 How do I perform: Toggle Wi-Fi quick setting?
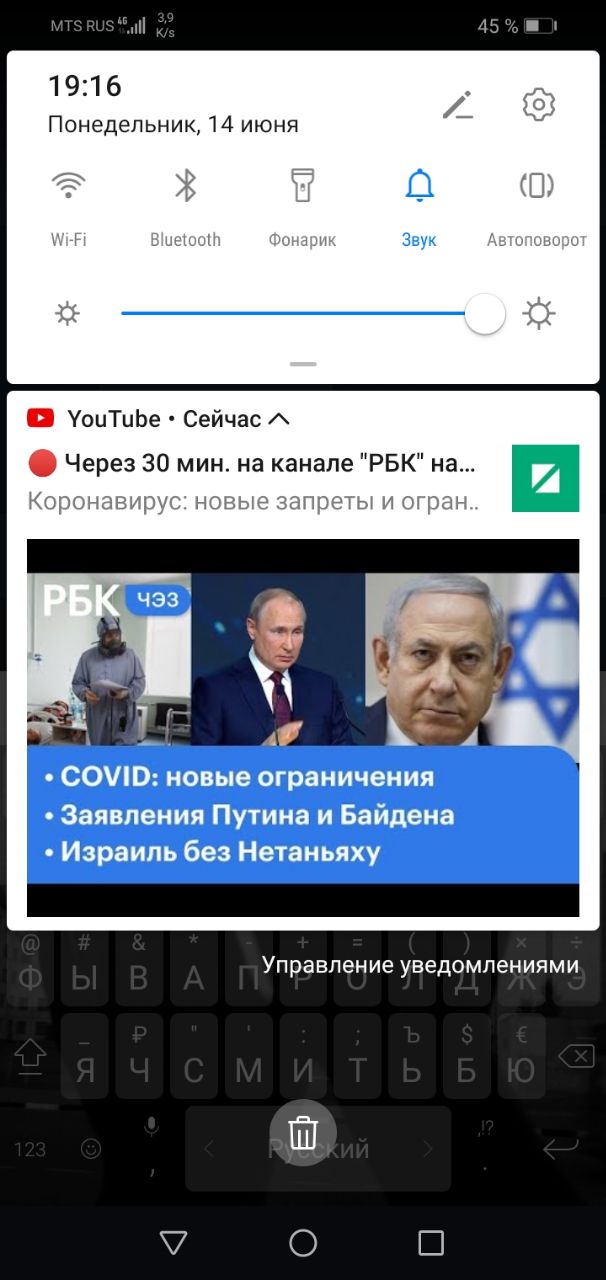pyautogui.click(x=69, y=185)
